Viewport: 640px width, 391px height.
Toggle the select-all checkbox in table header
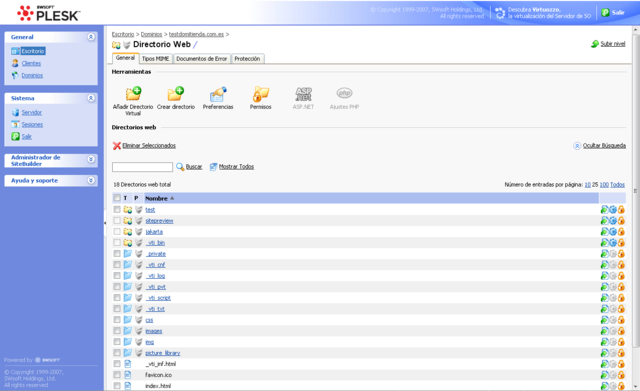point(117,198)
